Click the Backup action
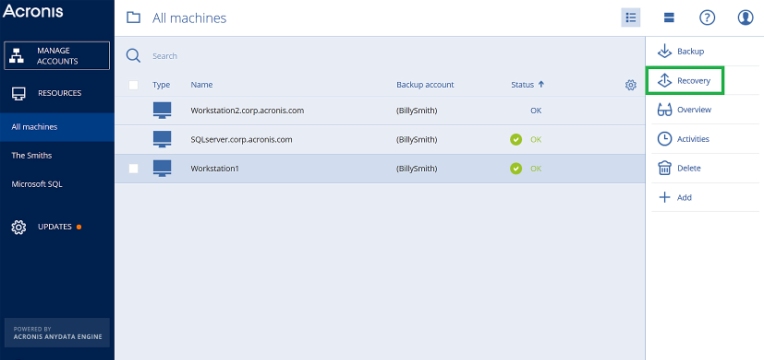The image size is (764, 360). tap(690, 52)
